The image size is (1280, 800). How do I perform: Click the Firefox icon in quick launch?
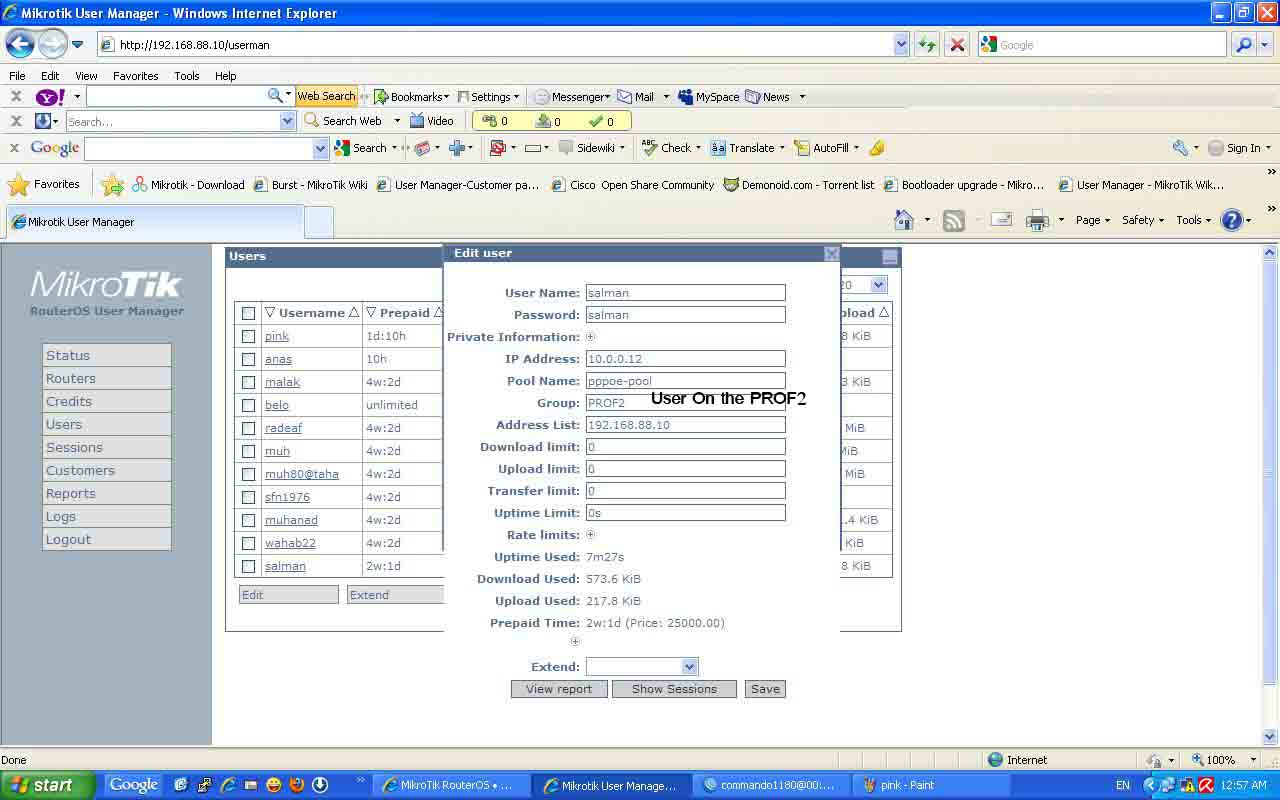click(x=297, y=785)
